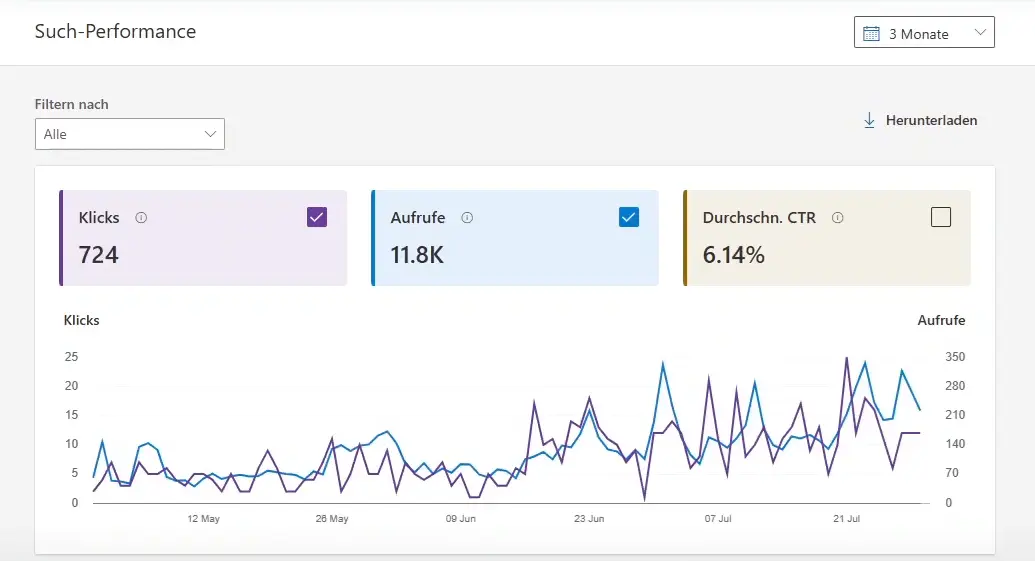Viewport: 1035px width, 561px height.
Task: Select the Klicks metric card
Action: [x=203, y=238]
